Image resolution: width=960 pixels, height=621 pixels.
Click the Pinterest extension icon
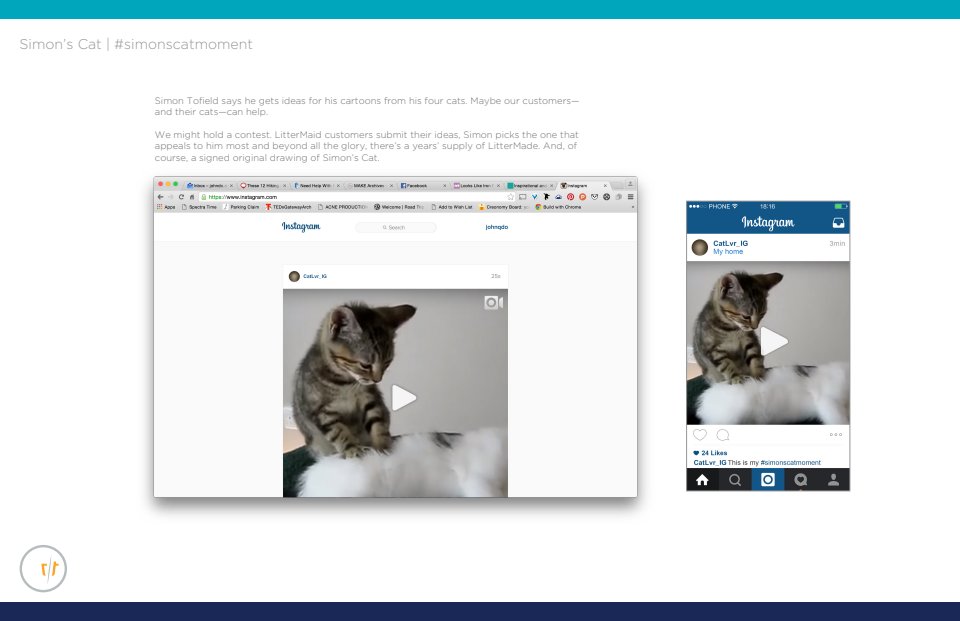click(570, 197)
